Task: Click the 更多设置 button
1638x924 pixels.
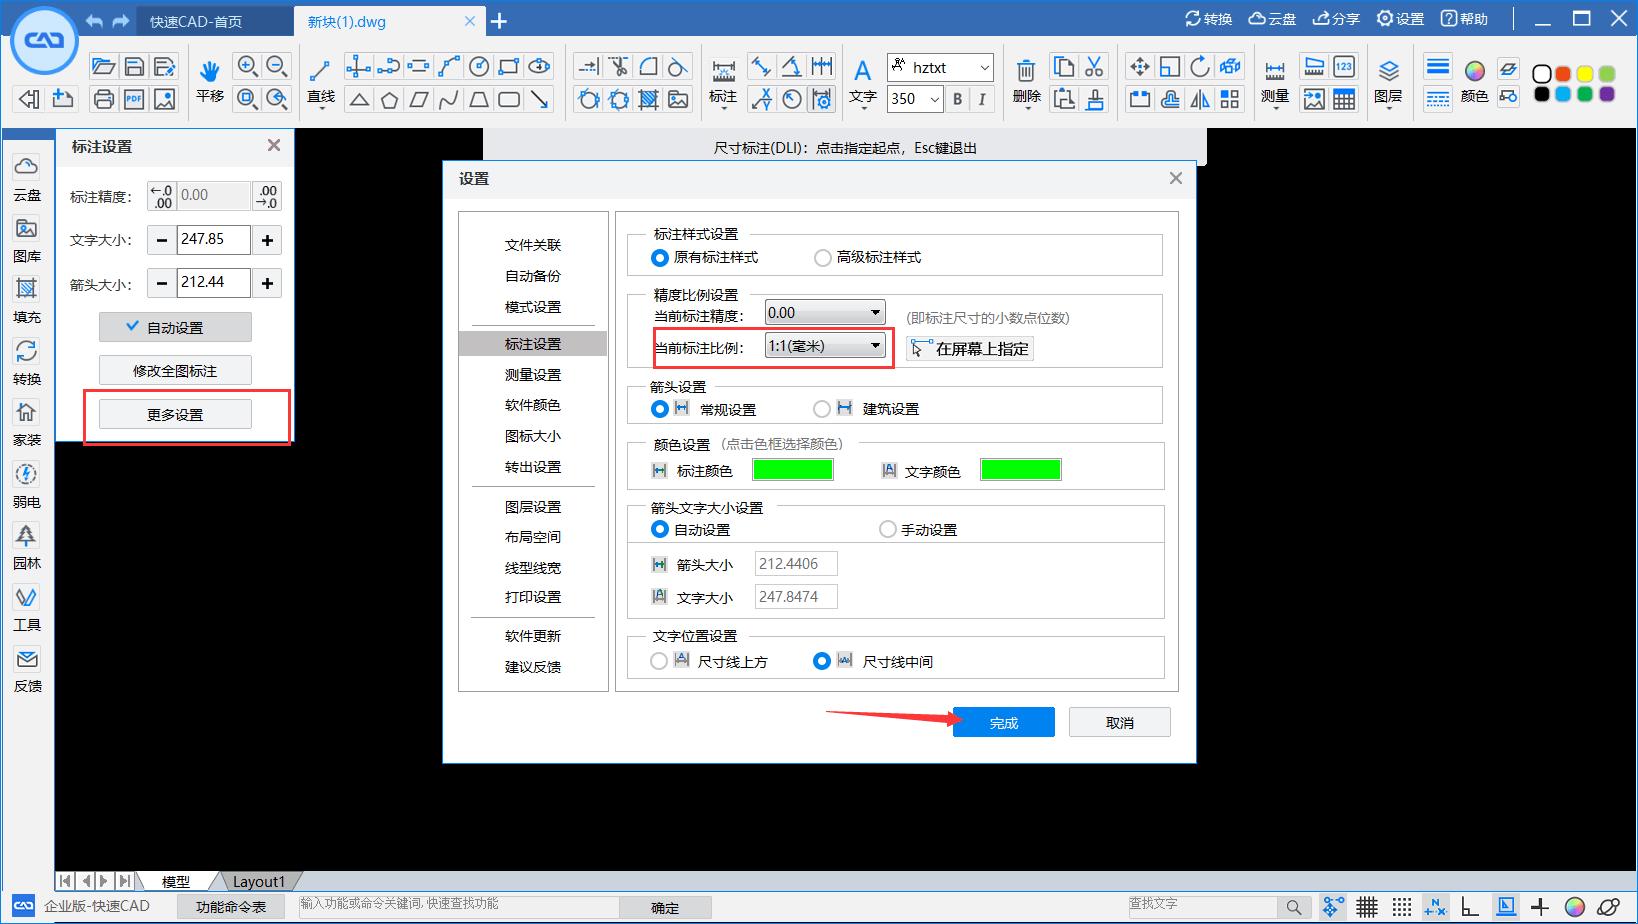Action: point(175,412)
